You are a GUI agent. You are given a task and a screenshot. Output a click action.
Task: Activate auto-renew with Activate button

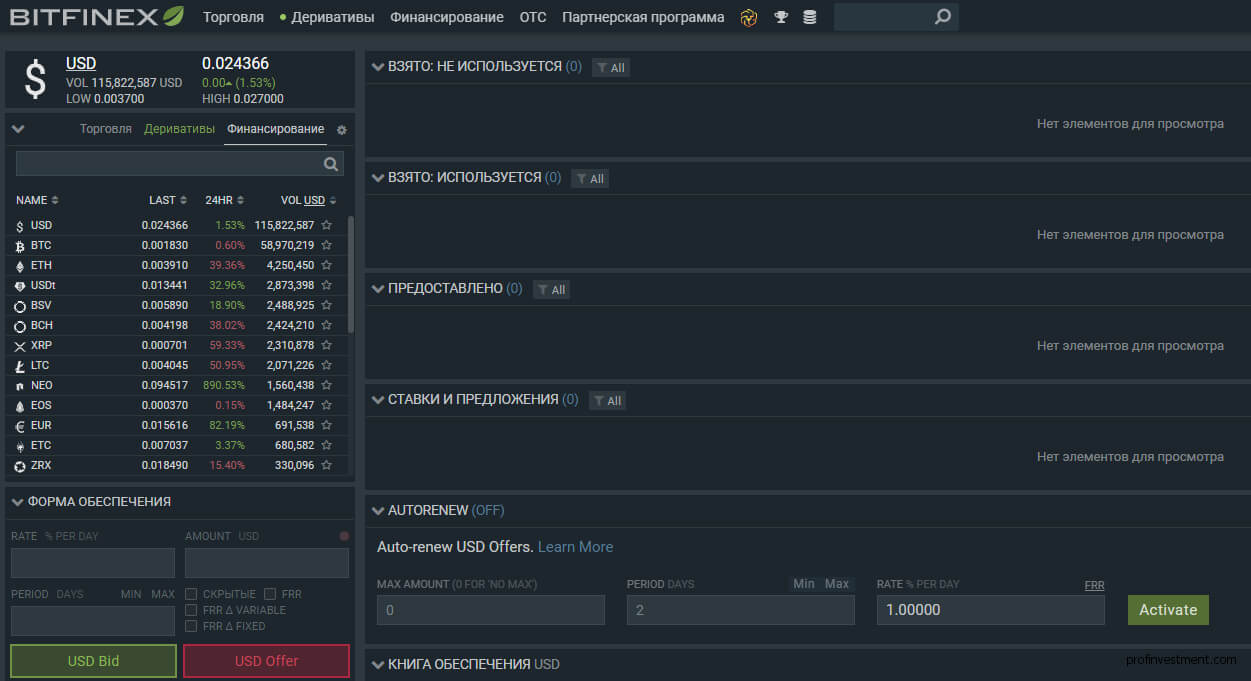pos(1168,610)
